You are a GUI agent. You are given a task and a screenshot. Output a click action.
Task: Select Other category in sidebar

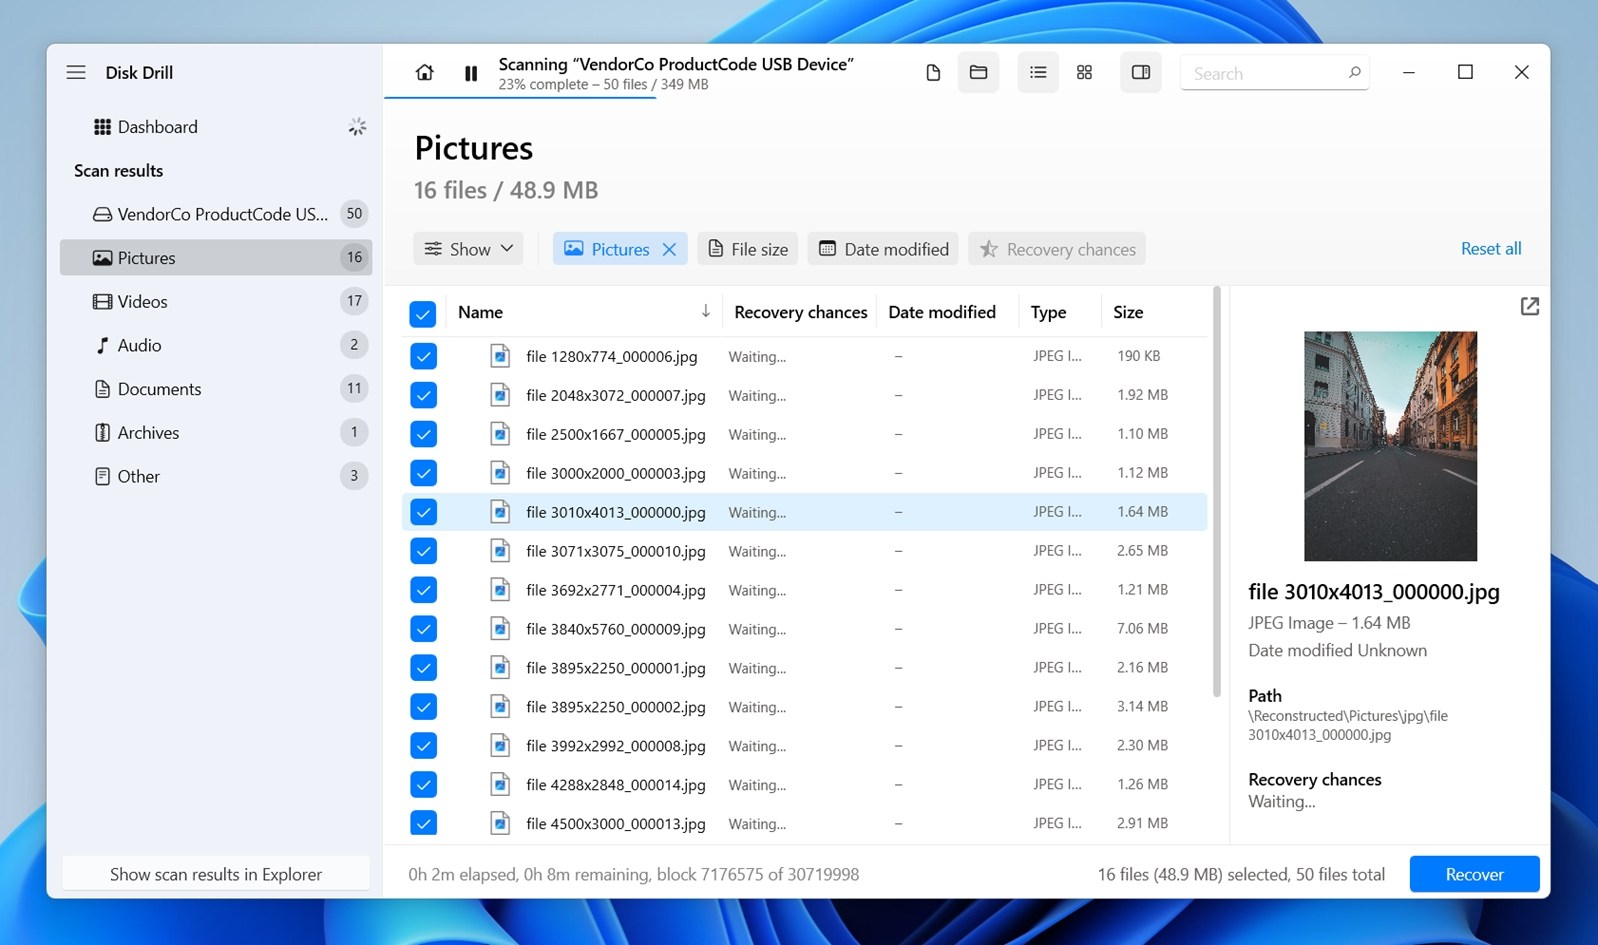point(216,476)
